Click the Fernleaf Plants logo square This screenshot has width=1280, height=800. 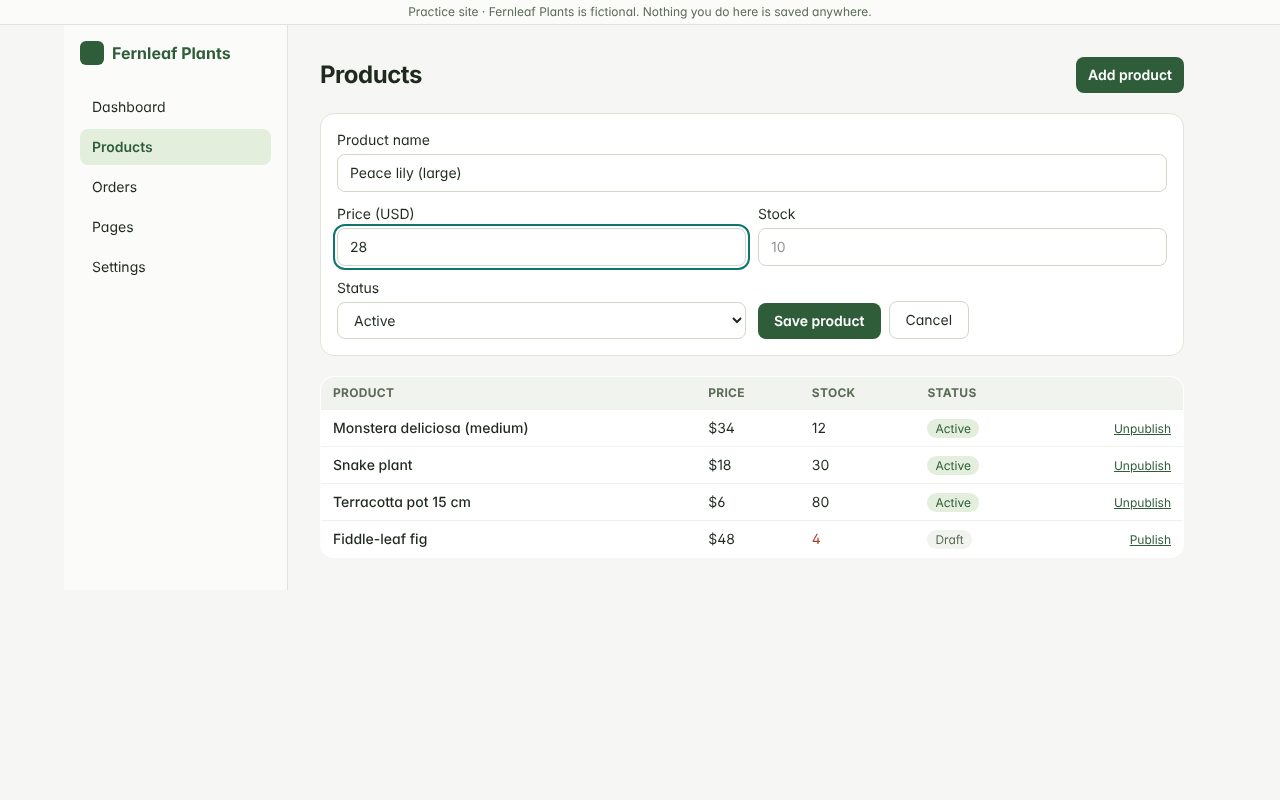click(x=92, y=53)
